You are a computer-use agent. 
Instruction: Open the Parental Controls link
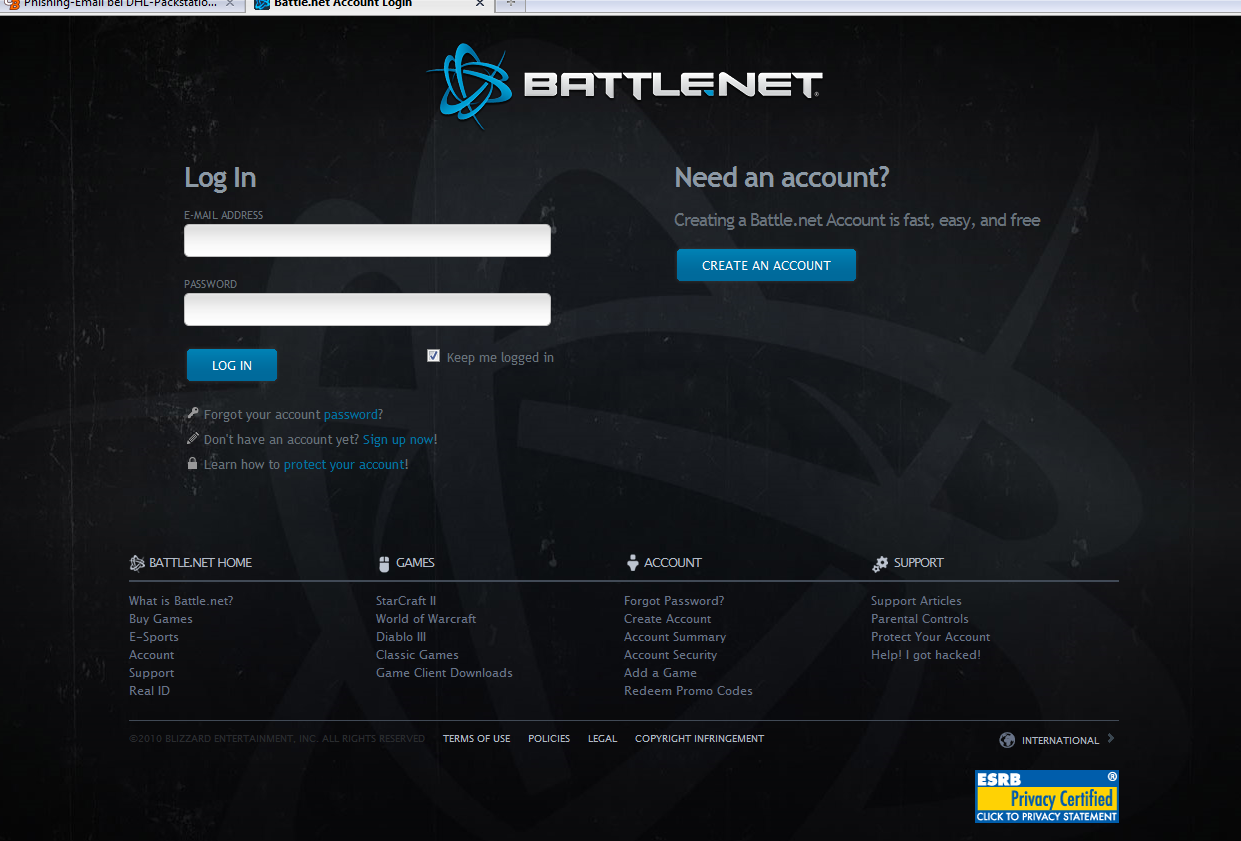pos(920,619)
